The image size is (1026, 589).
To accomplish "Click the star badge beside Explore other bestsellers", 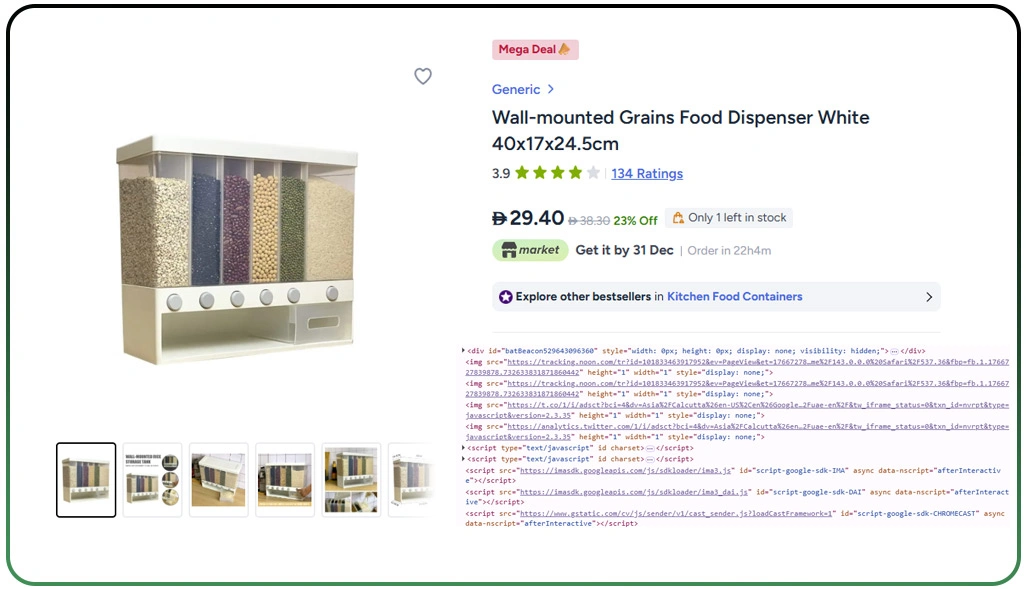I will [508, 297].
